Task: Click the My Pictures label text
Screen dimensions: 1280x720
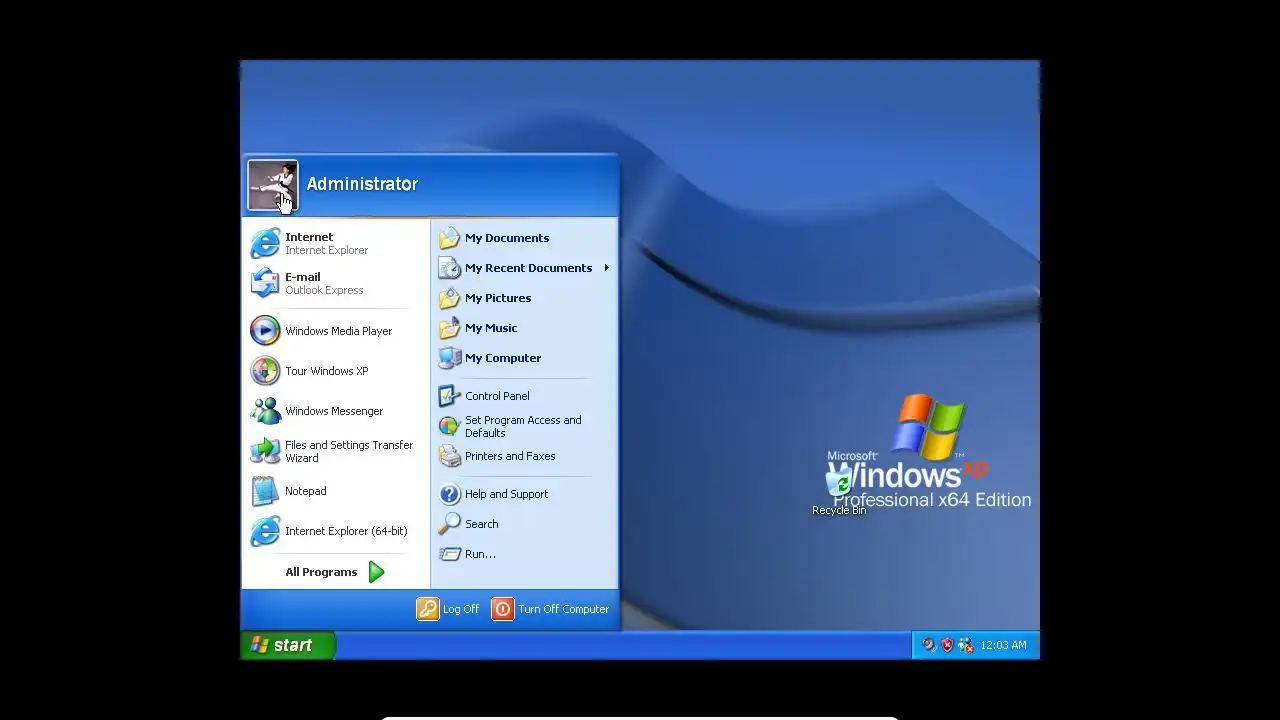Action: 498,298
